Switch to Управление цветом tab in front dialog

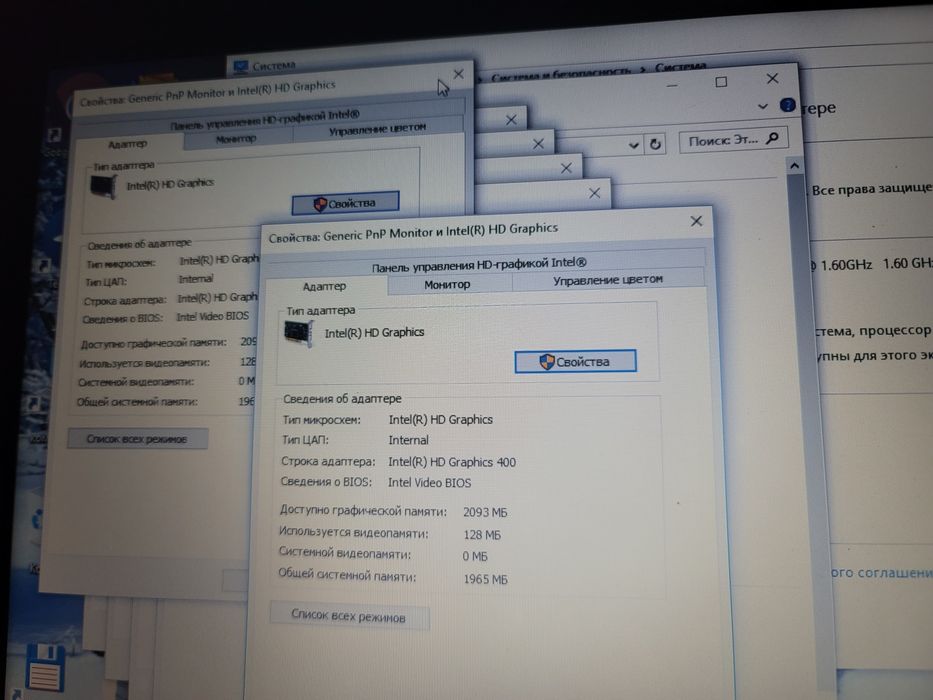(x=608, y=279)
